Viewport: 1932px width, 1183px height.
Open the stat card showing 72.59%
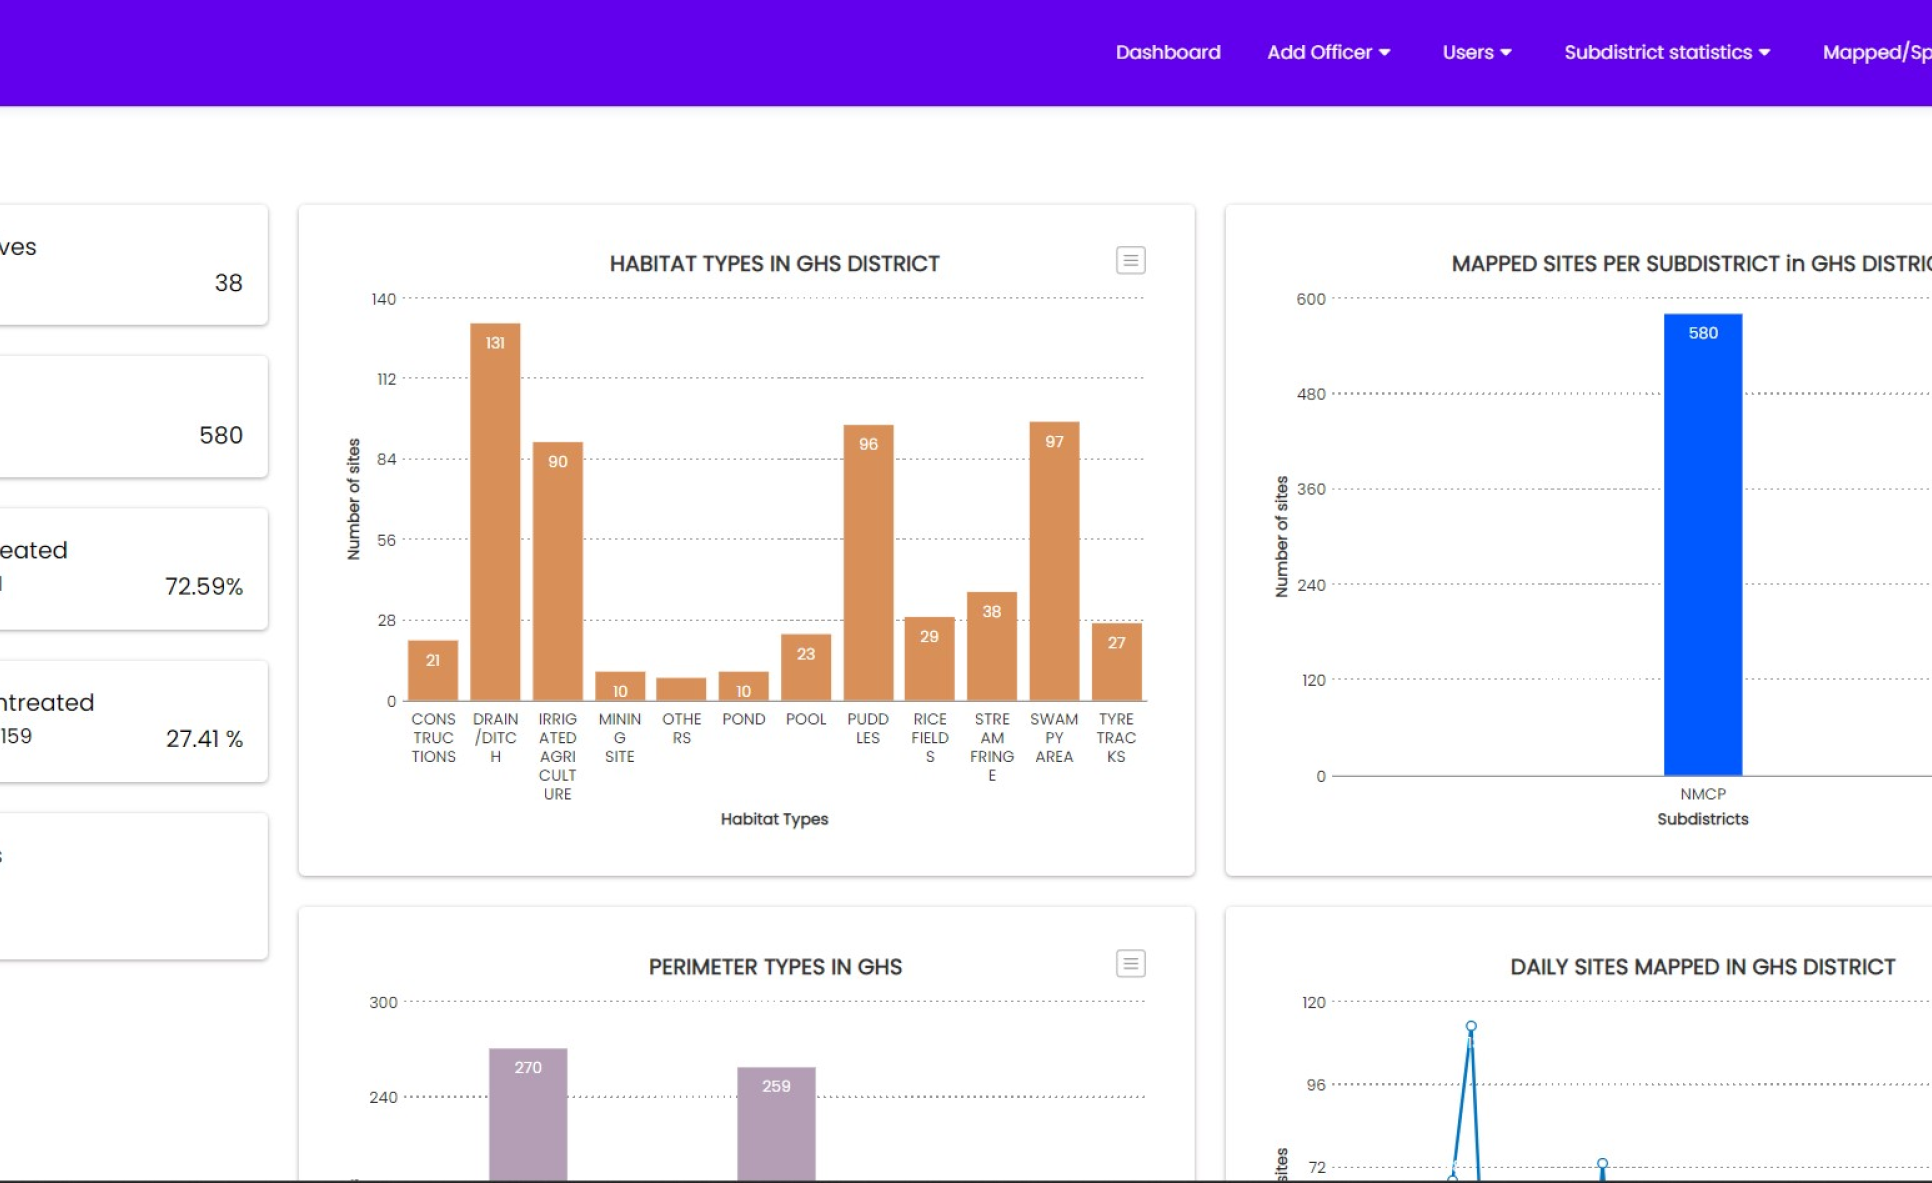133,569
